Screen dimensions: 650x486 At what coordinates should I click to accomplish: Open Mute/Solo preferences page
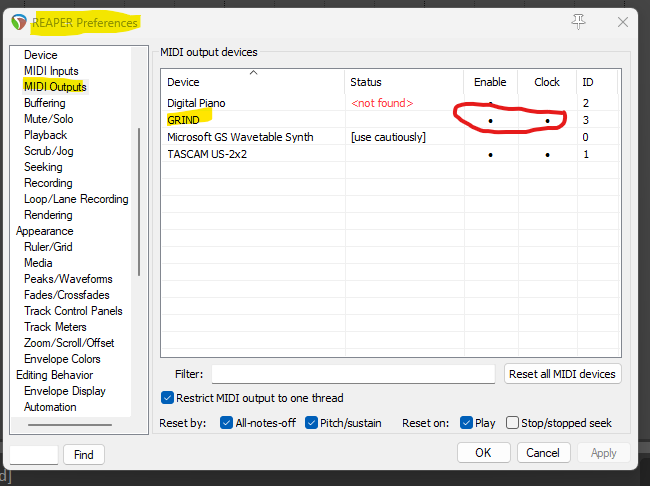click(x=49, y=119)
